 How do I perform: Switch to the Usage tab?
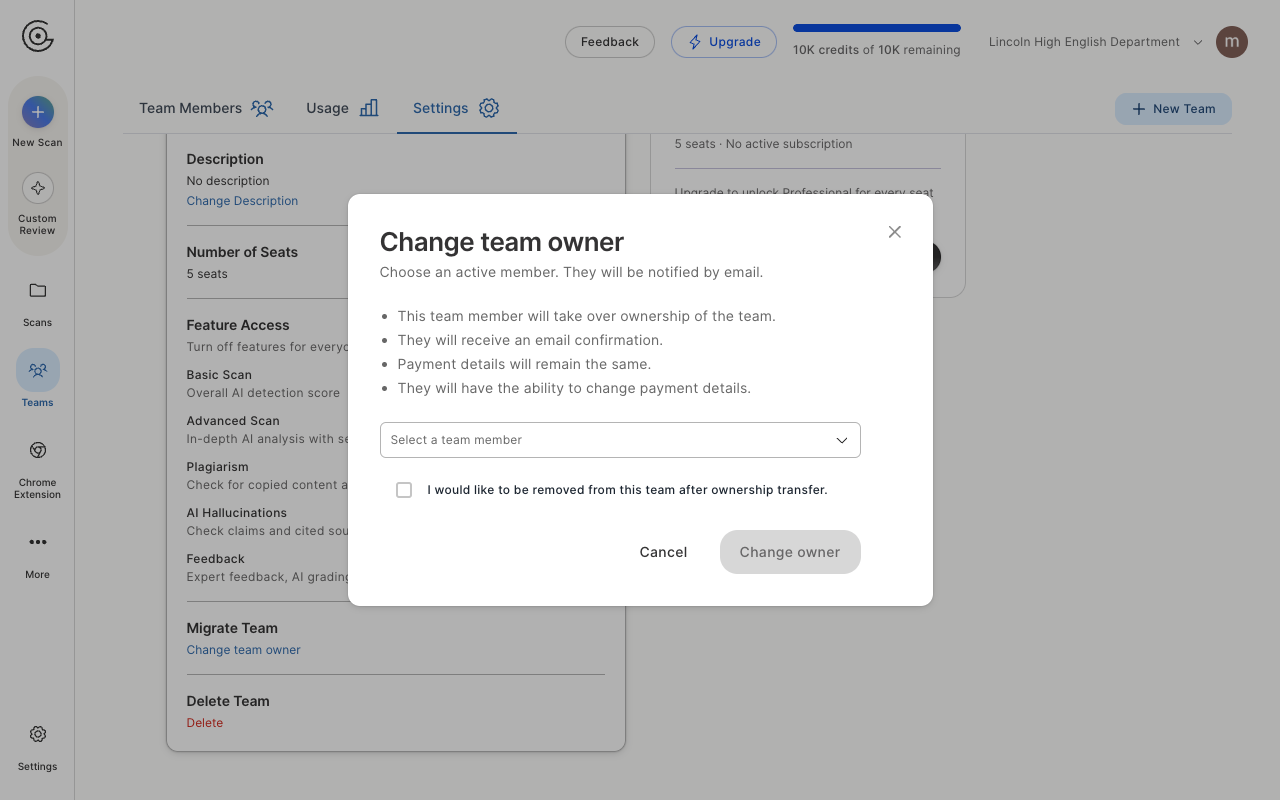point(342,108)
